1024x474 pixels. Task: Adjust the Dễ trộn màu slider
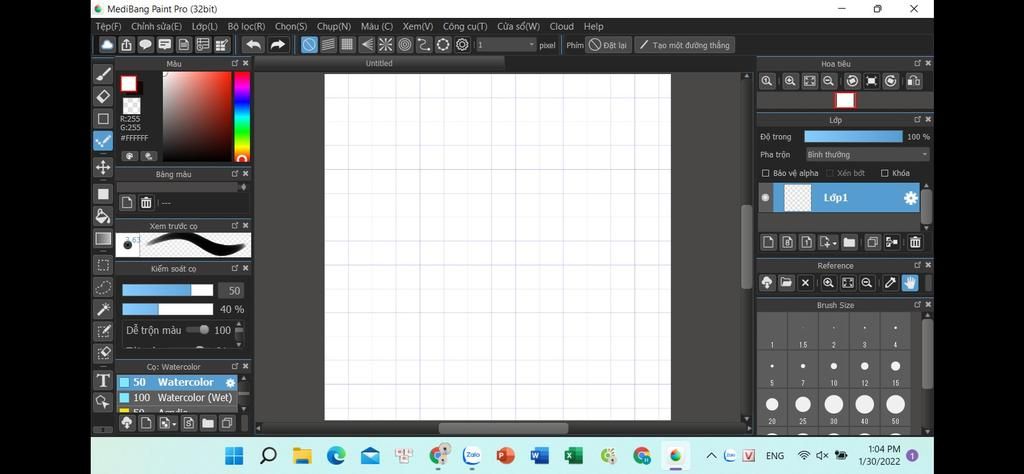tap(198, 330)
